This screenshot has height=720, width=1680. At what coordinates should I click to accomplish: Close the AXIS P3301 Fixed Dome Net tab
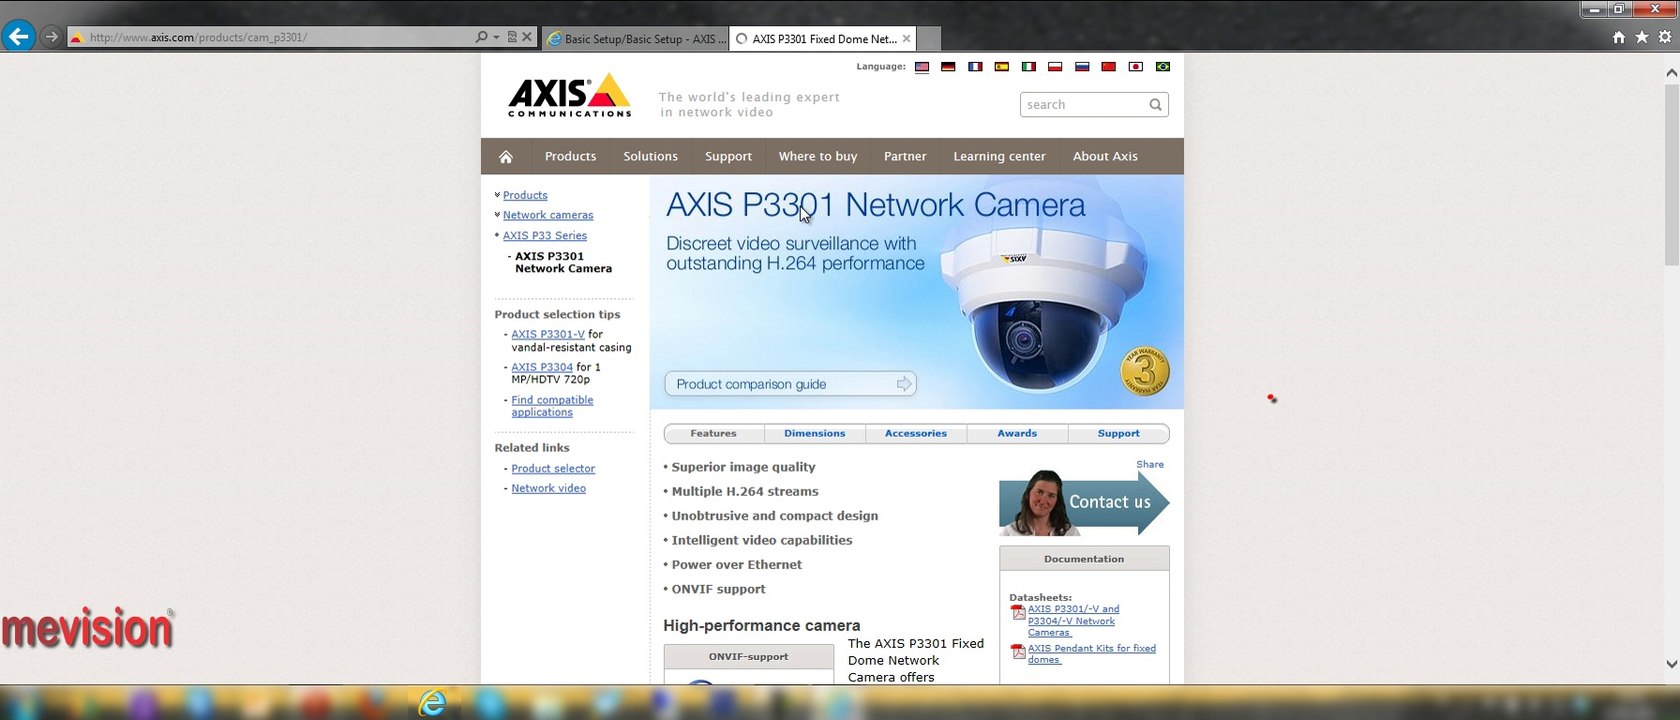(906, 39)
